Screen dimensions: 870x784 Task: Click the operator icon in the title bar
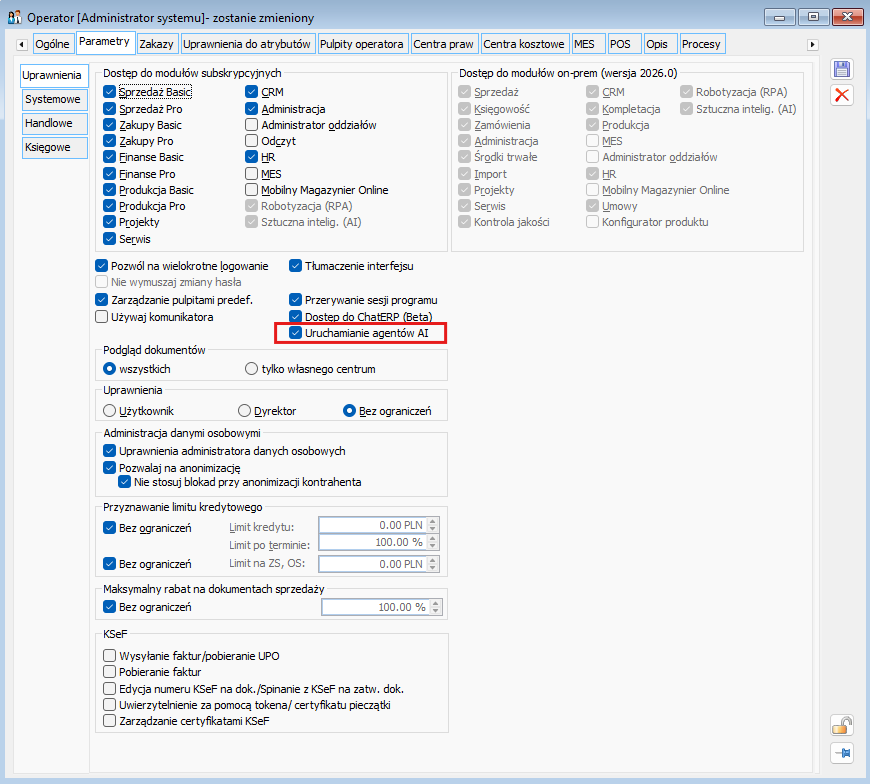point(14,17)
